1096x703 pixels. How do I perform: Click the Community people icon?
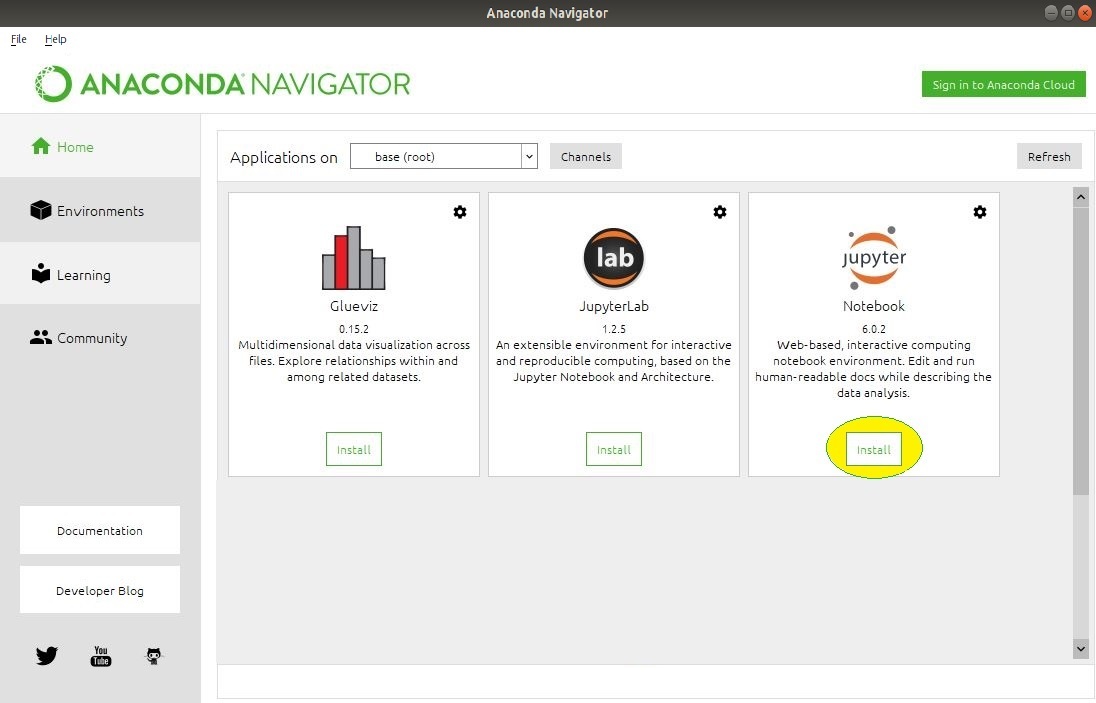coord(41,338)
